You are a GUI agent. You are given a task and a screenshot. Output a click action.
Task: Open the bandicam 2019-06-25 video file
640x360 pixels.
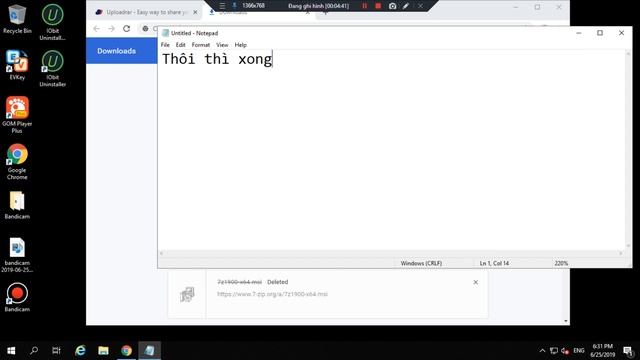pos(17,255)
